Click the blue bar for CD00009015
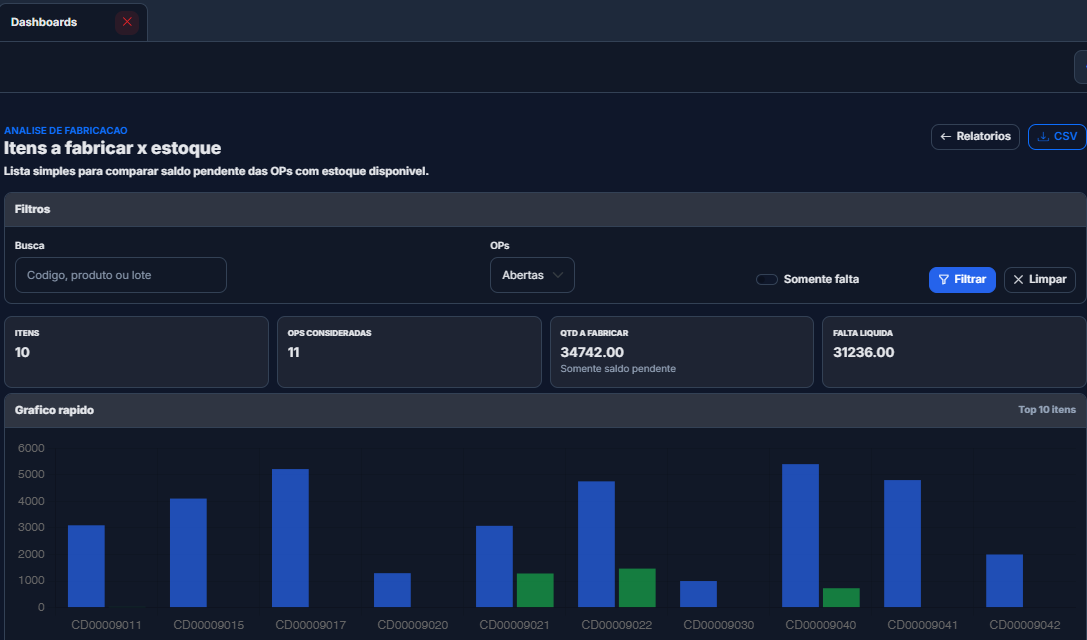Viewport: 1087px width, 640px height. [189, 553]
